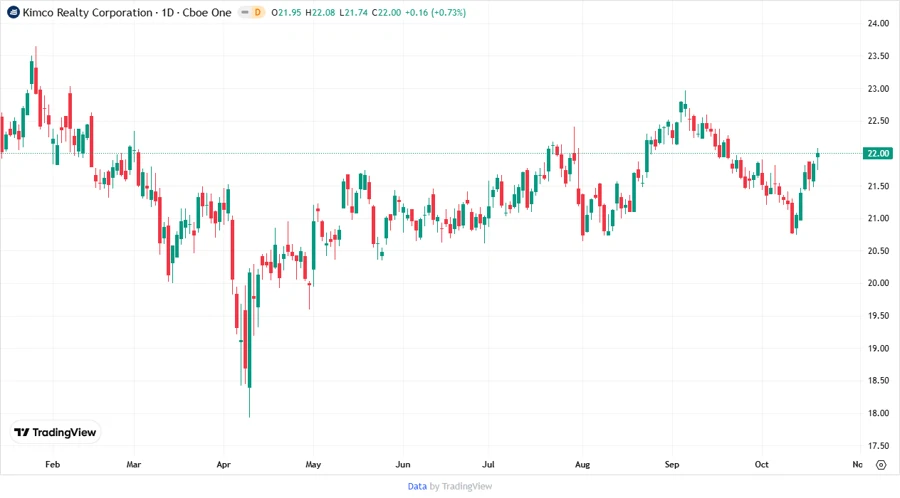Click the close value C22.00
The height and width of the screenshot is (498, 900).
[386, 12]
